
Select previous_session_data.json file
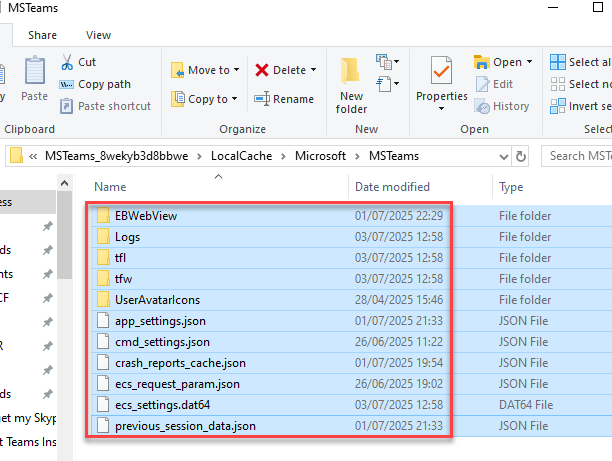[185, 426]
